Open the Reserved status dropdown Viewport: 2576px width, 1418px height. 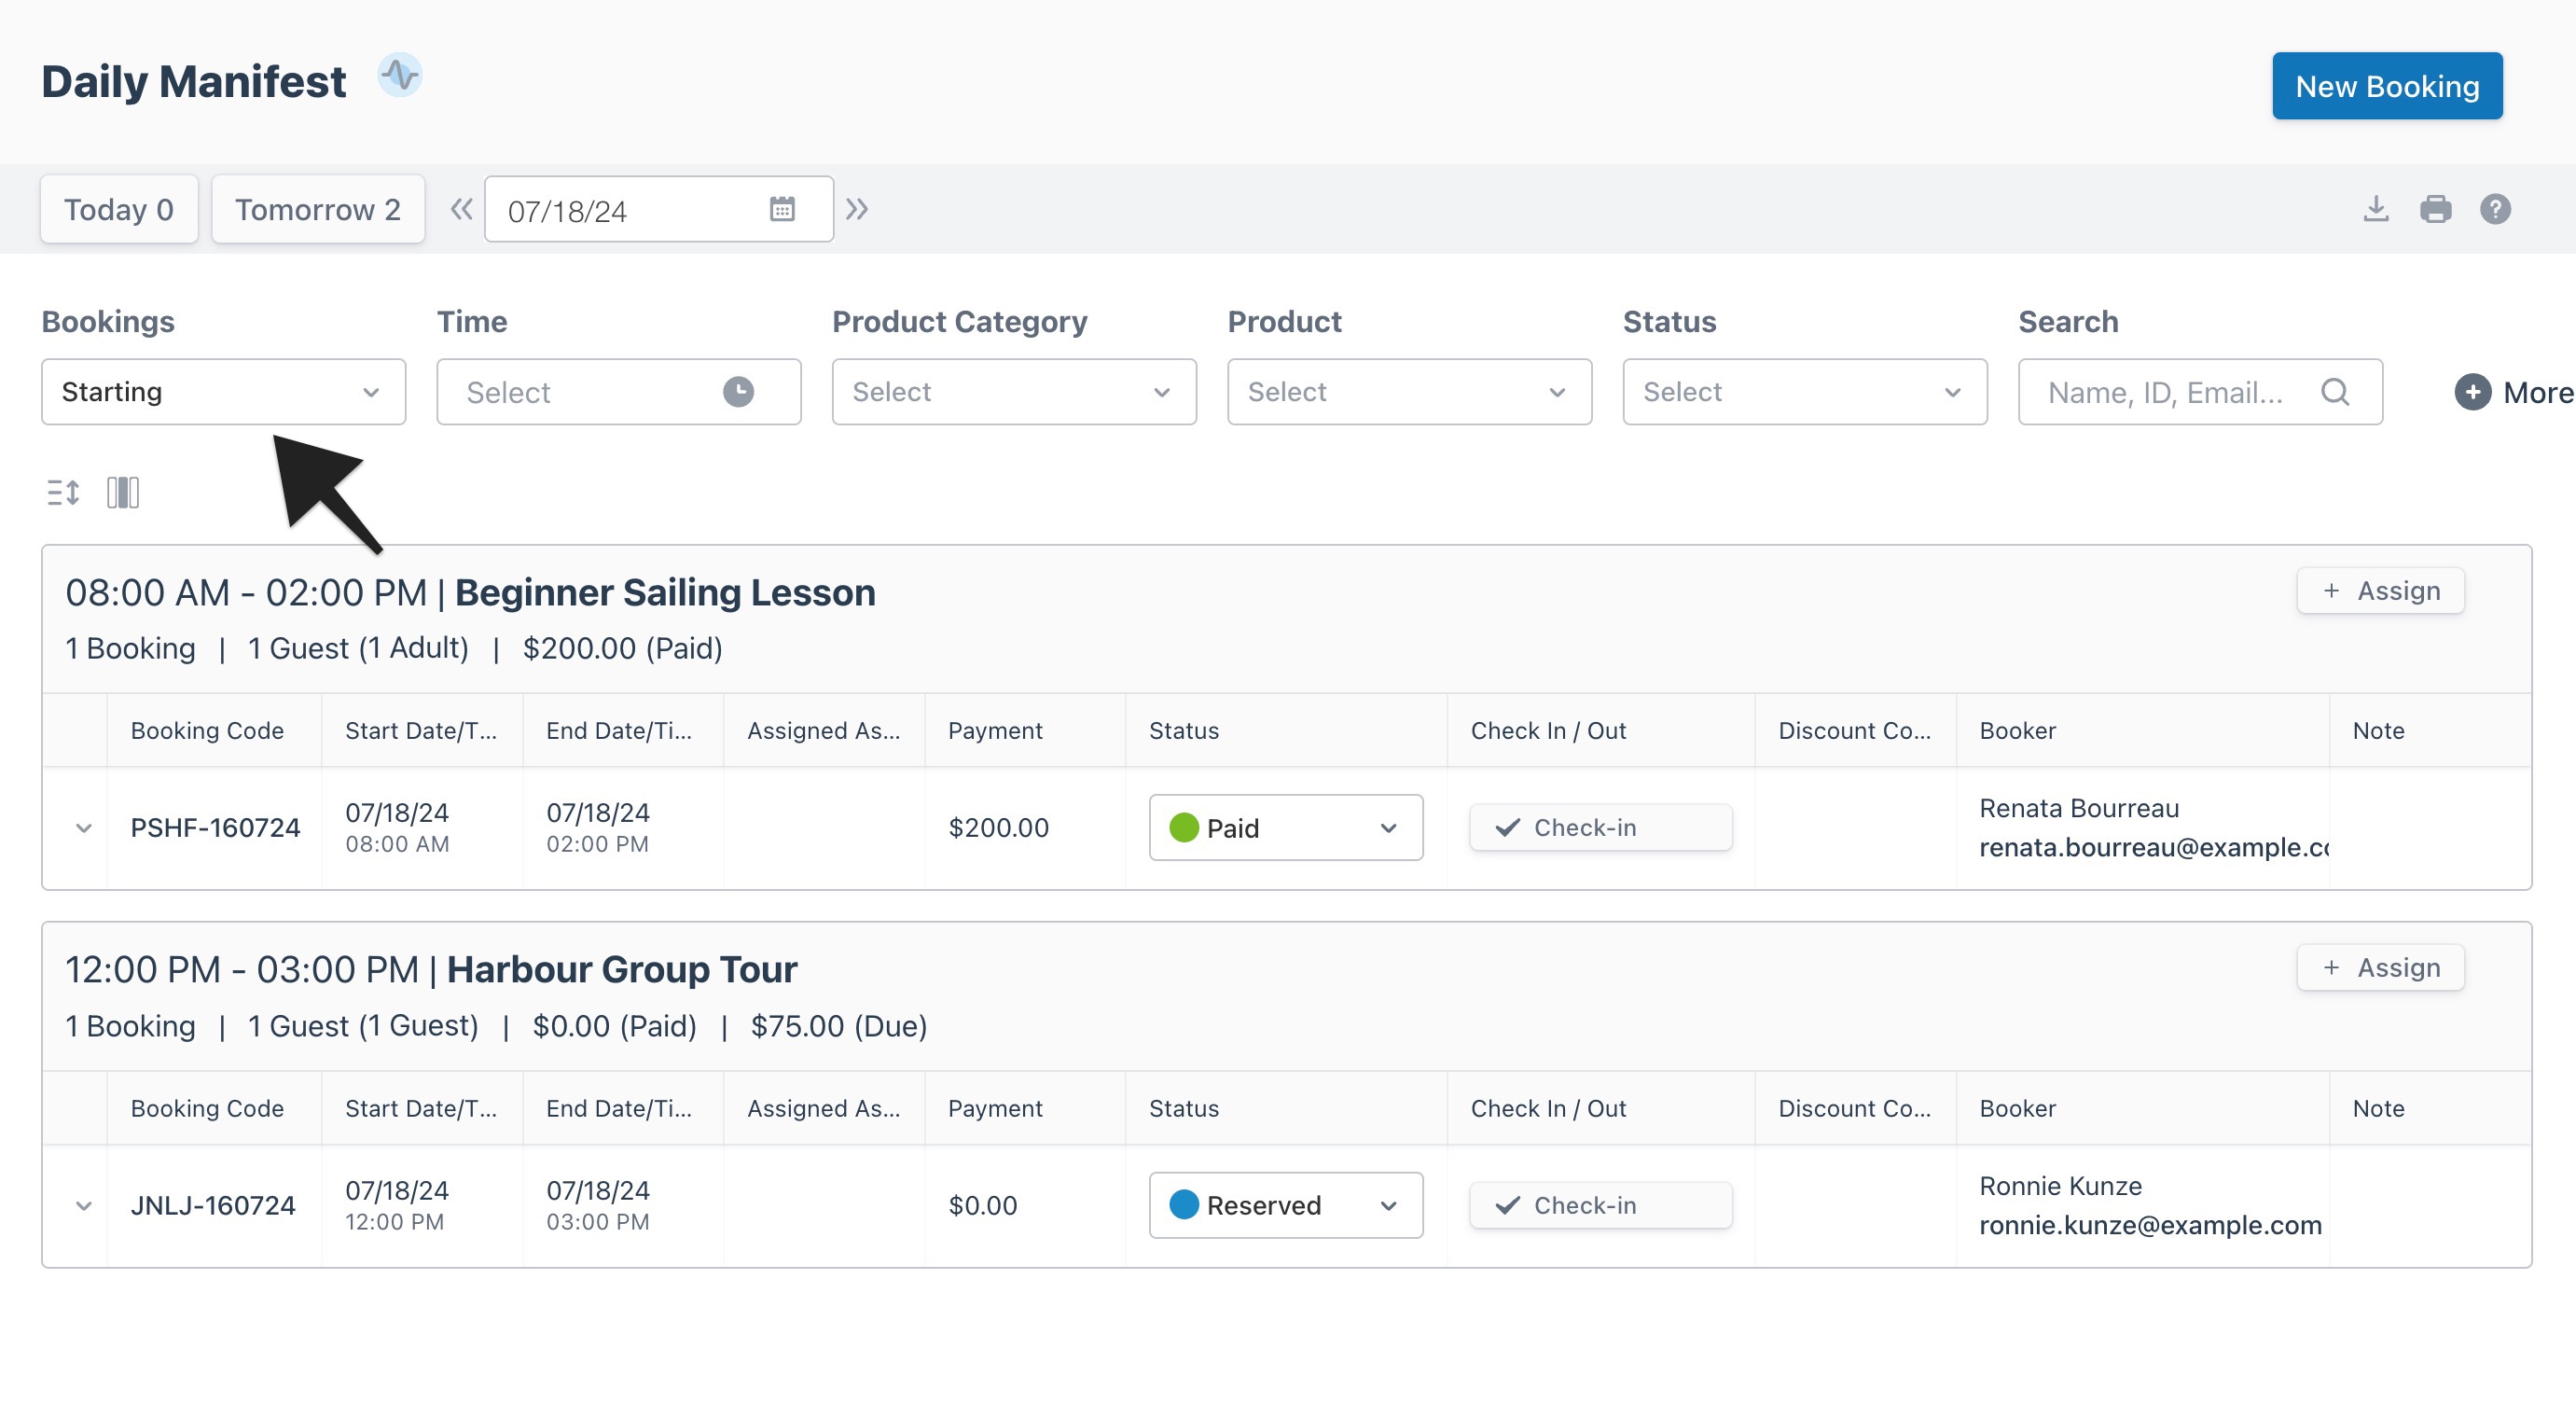coord(1286,1206)
